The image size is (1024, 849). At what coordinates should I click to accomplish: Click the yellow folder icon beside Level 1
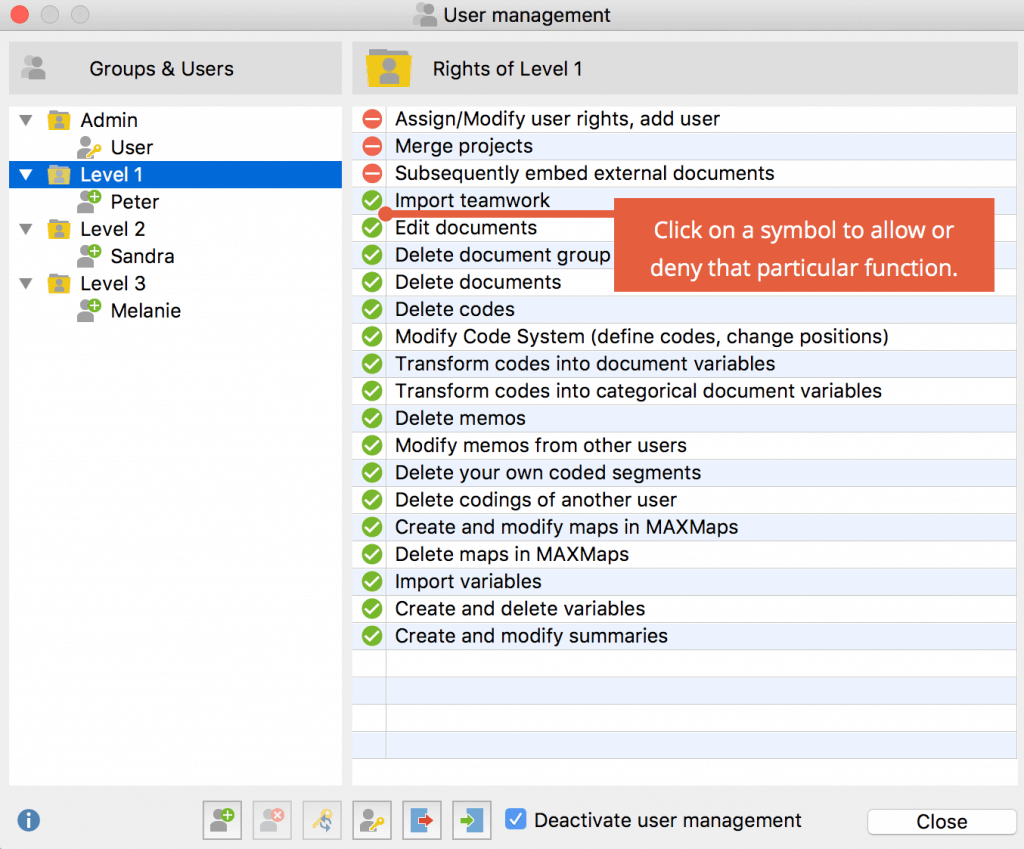(x=58, y=174)
